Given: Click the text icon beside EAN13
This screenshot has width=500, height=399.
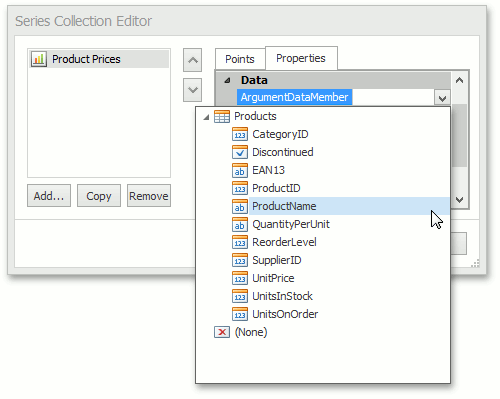Looking at the screenshot, I should (240, 170).
